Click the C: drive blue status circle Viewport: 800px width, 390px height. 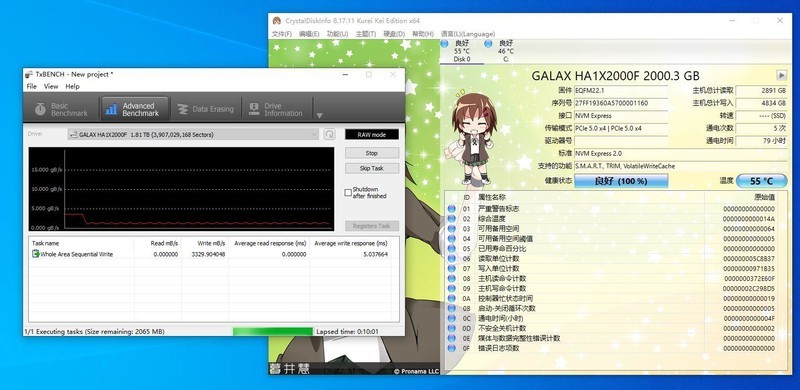click(x=488, y=44)
